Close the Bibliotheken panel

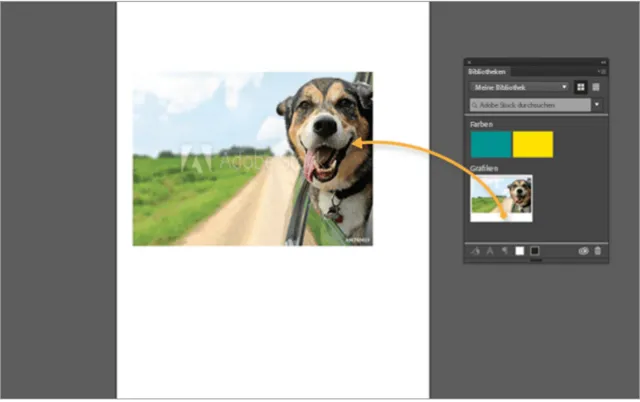coord(469,62)
